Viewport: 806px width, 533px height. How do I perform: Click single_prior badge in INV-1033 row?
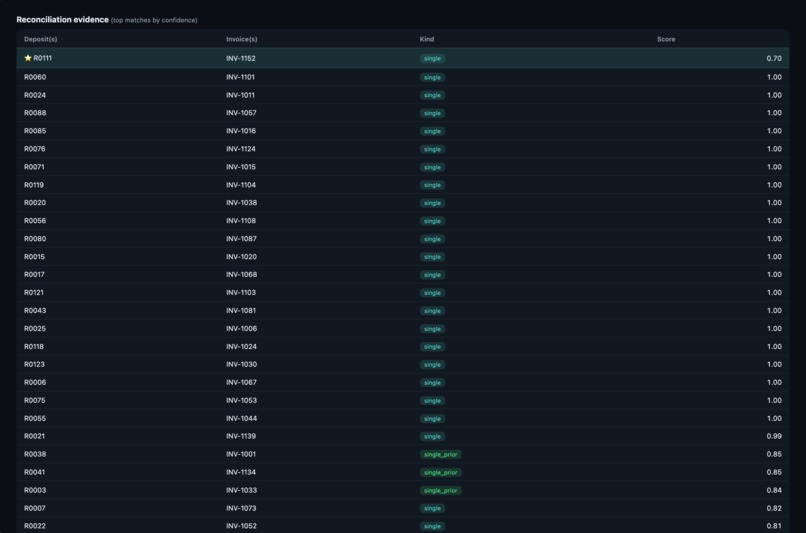[441, 490]
